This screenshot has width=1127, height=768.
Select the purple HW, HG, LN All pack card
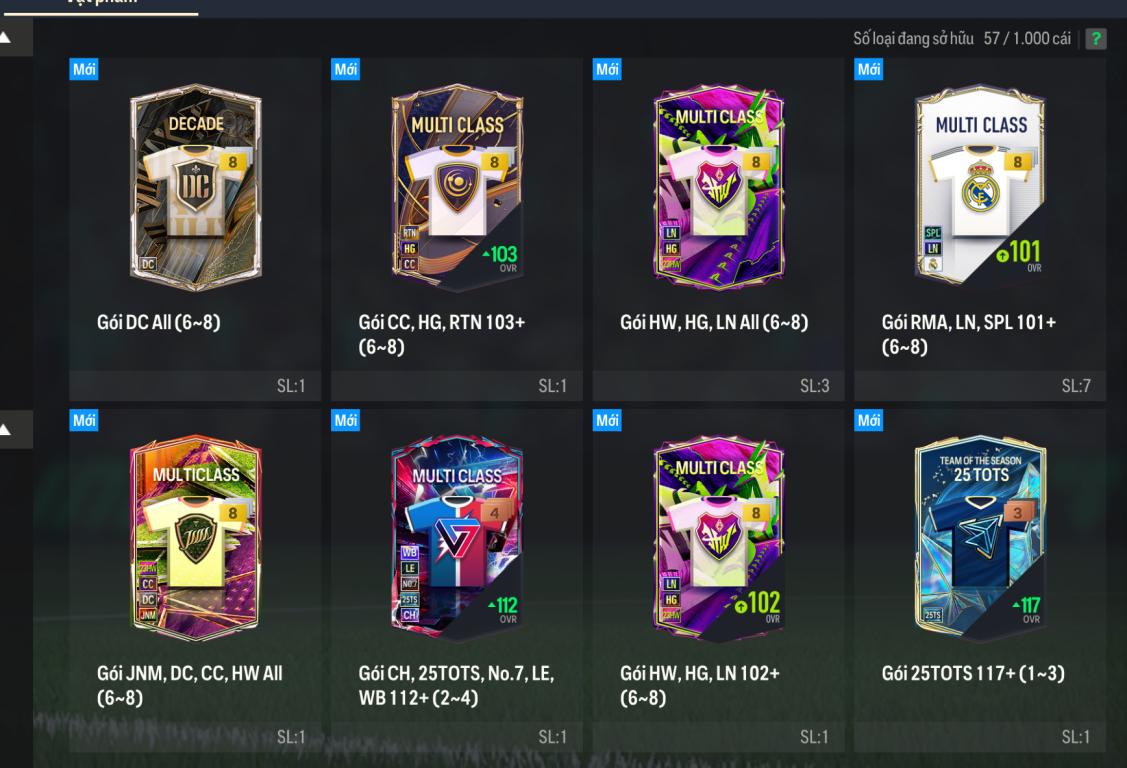(719, 188)
